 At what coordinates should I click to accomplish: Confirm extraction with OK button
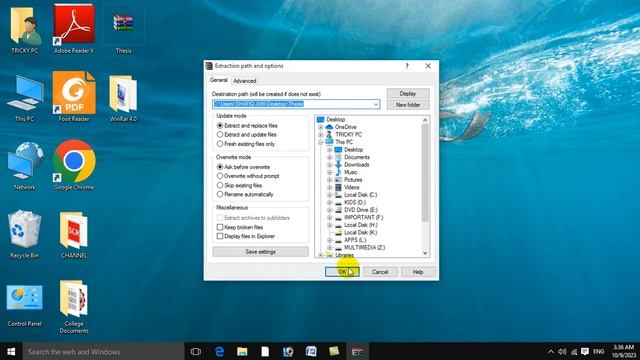tap(342, 272)
